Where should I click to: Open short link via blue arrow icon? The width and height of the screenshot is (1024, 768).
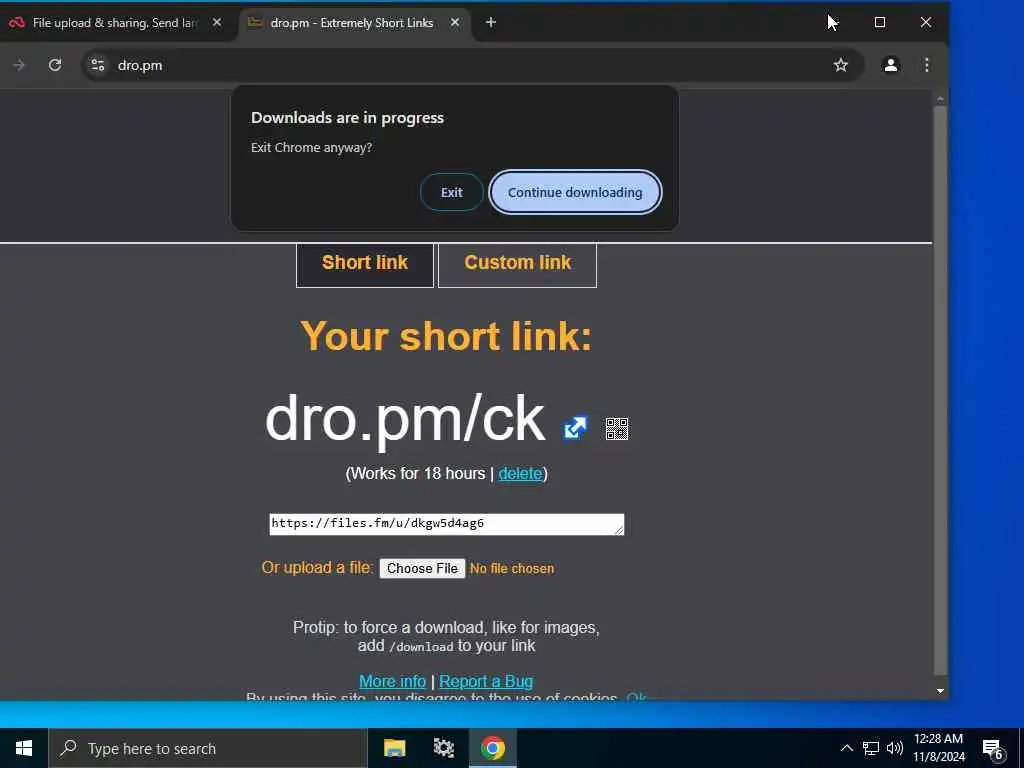[x=575, y=428]
